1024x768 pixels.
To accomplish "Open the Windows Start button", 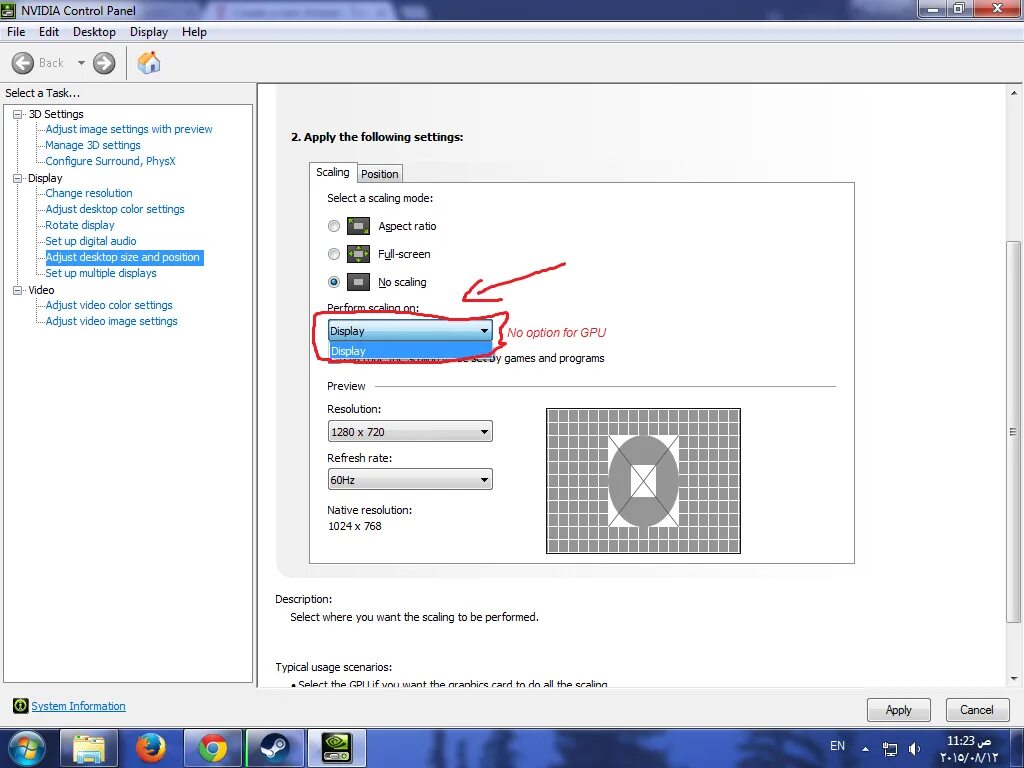I will click(27, 748).
